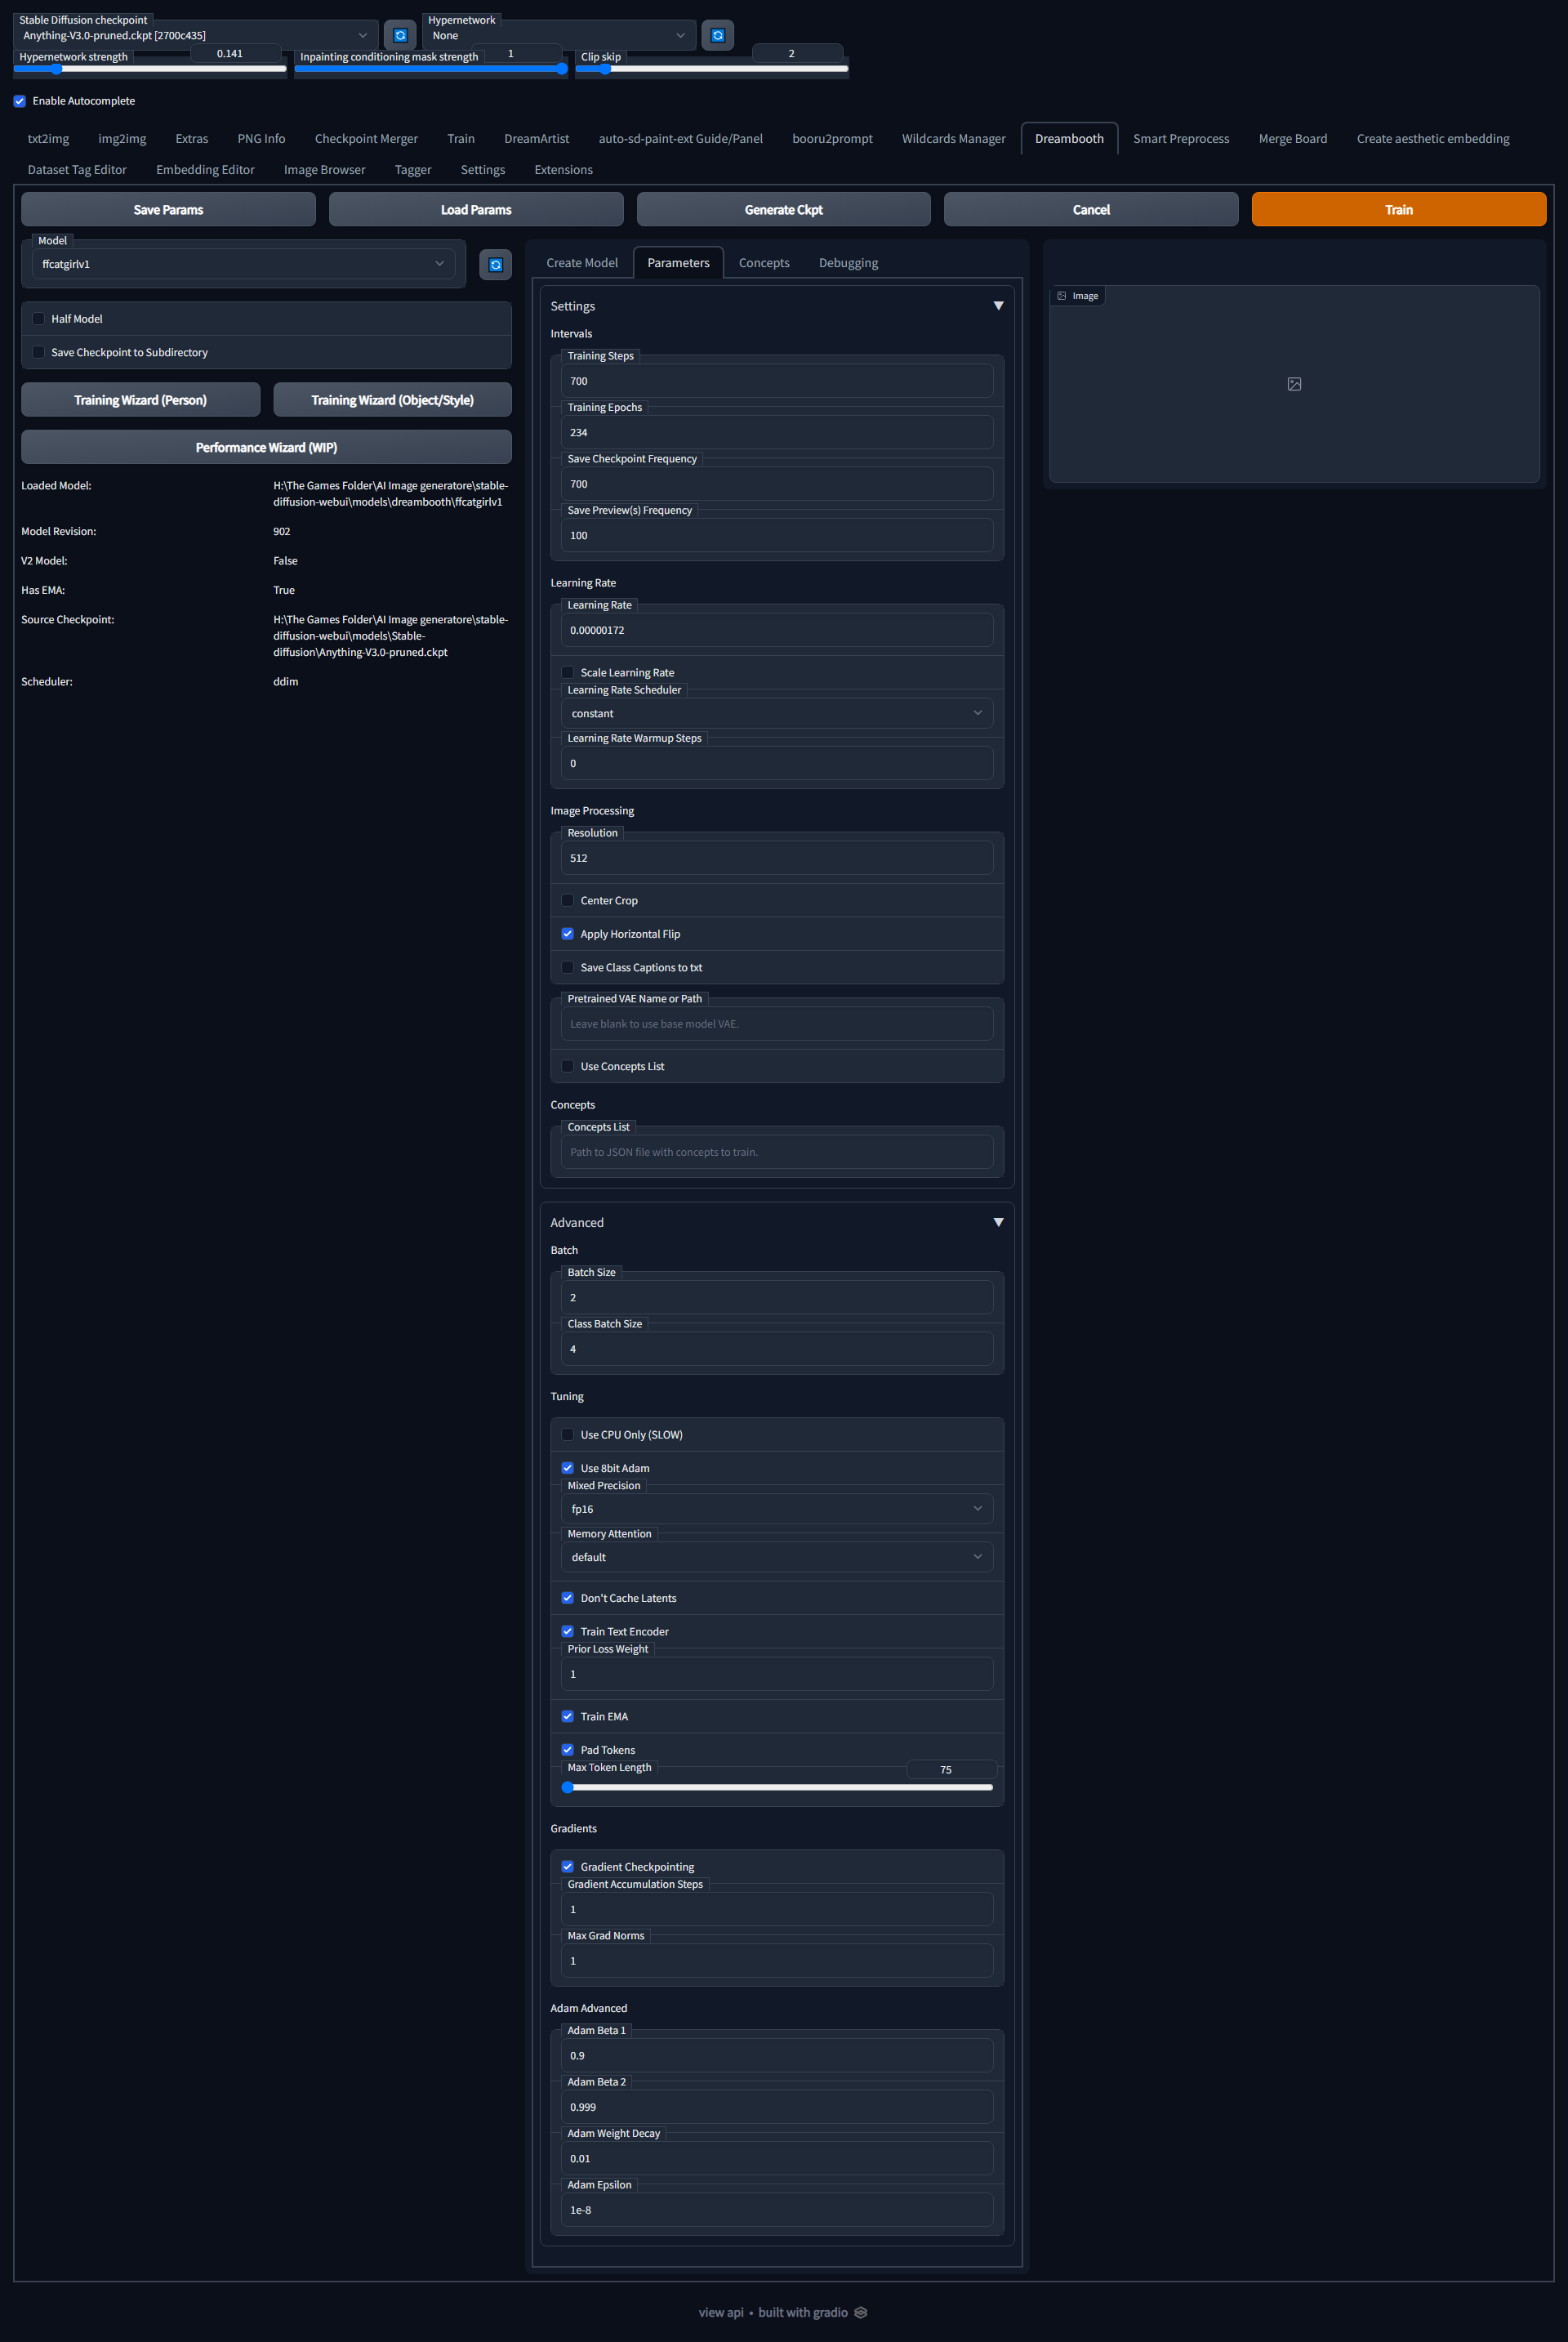Refresh the Dreambooth Model dropdown list
This screenshot has height=2342, width=1568.
tap(495, 265)
